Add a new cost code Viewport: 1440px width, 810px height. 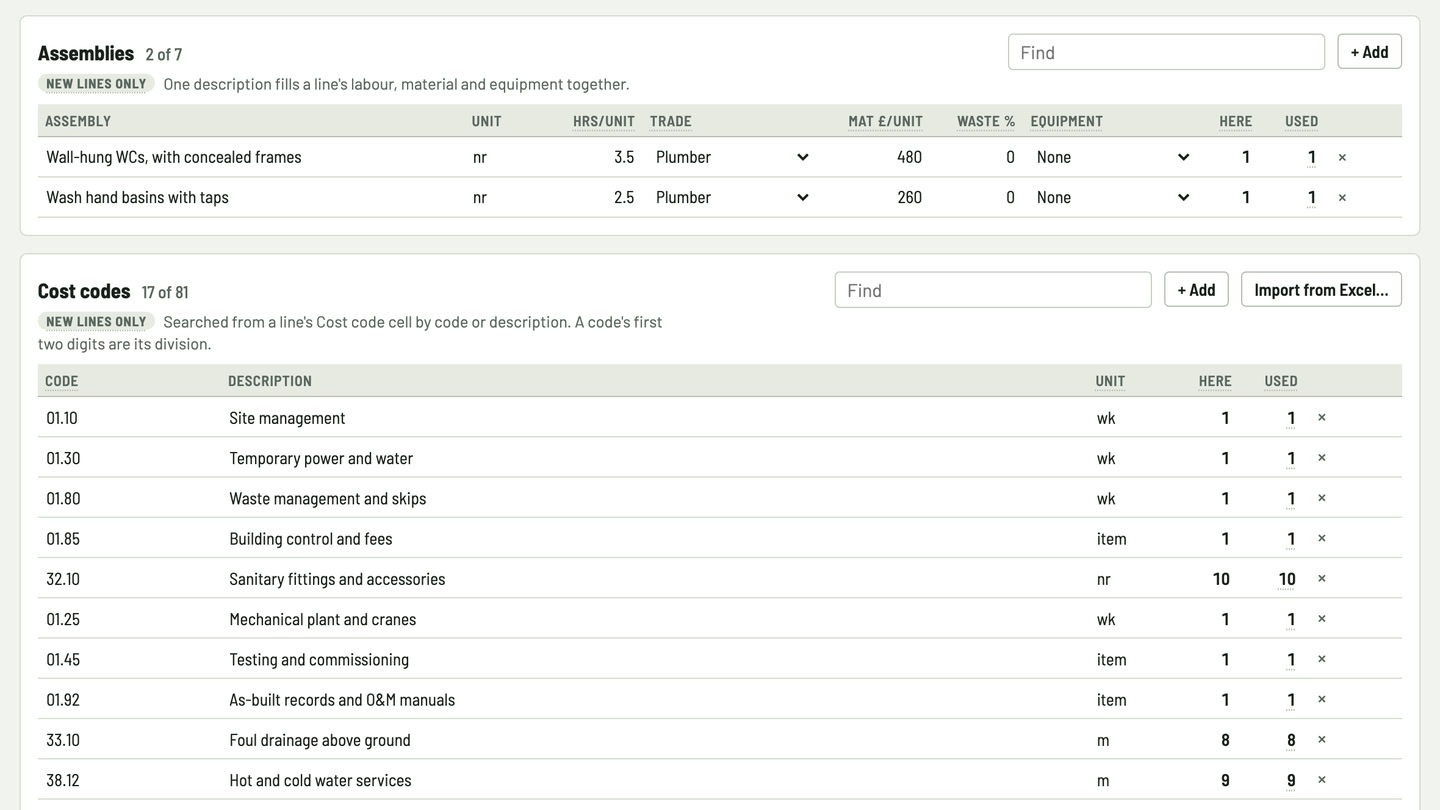pos(1196,290)
